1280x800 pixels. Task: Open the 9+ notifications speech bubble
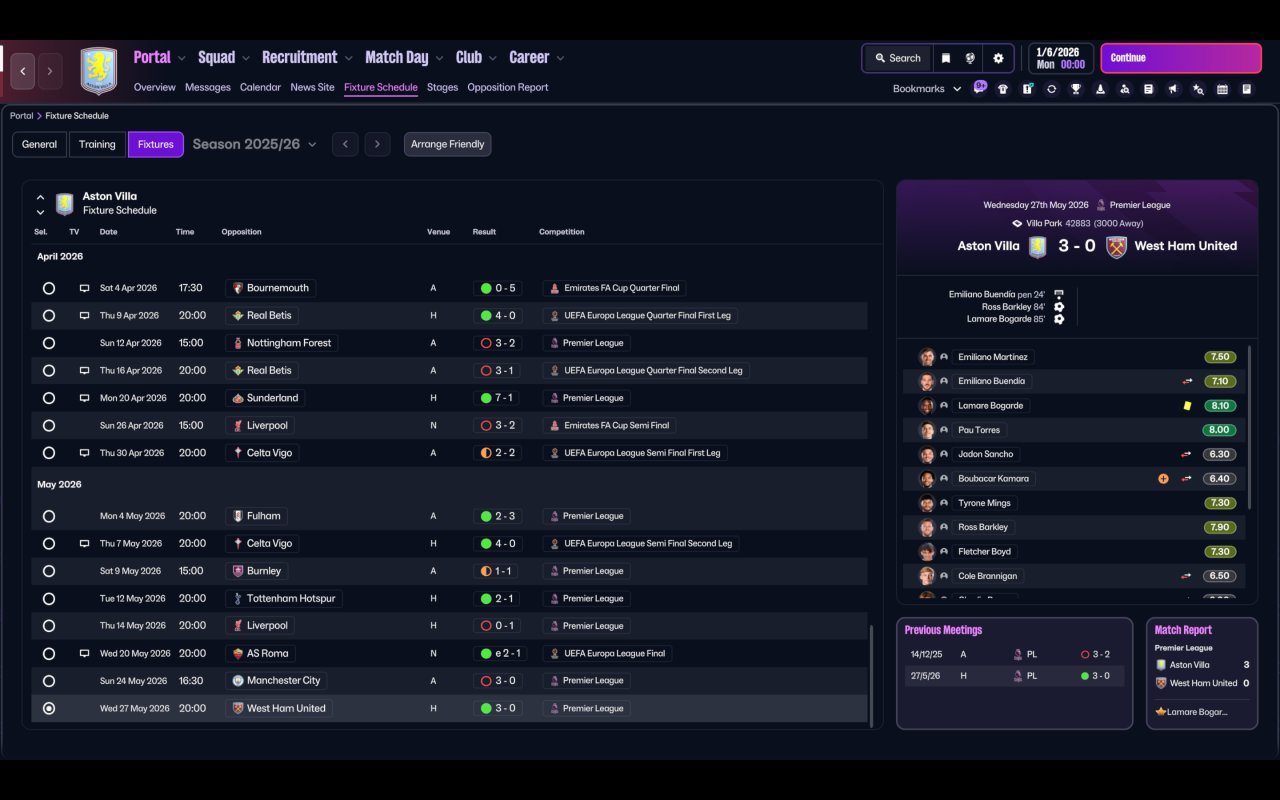click(980, 86)
